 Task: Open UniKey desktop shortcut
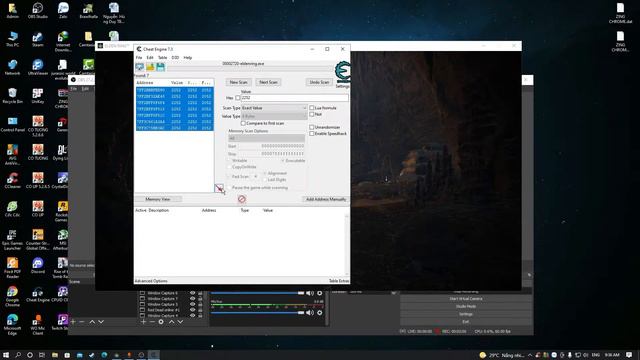coord(38,96)
